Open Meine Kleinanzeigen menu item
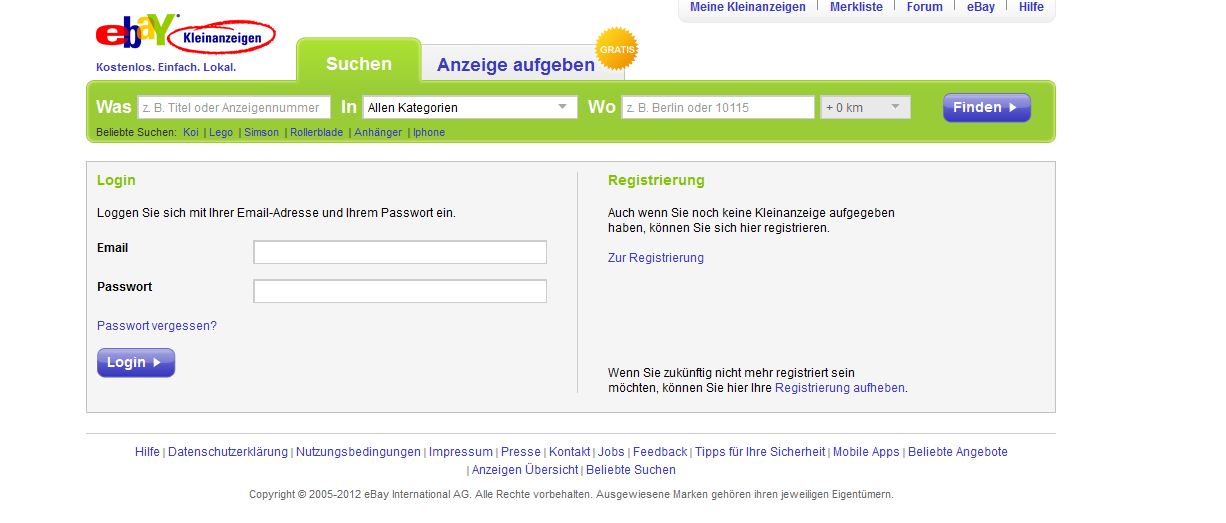Image resolution: width=1226 pixels, height=523 pixels. pyautogui.click(x=748, y=7)
